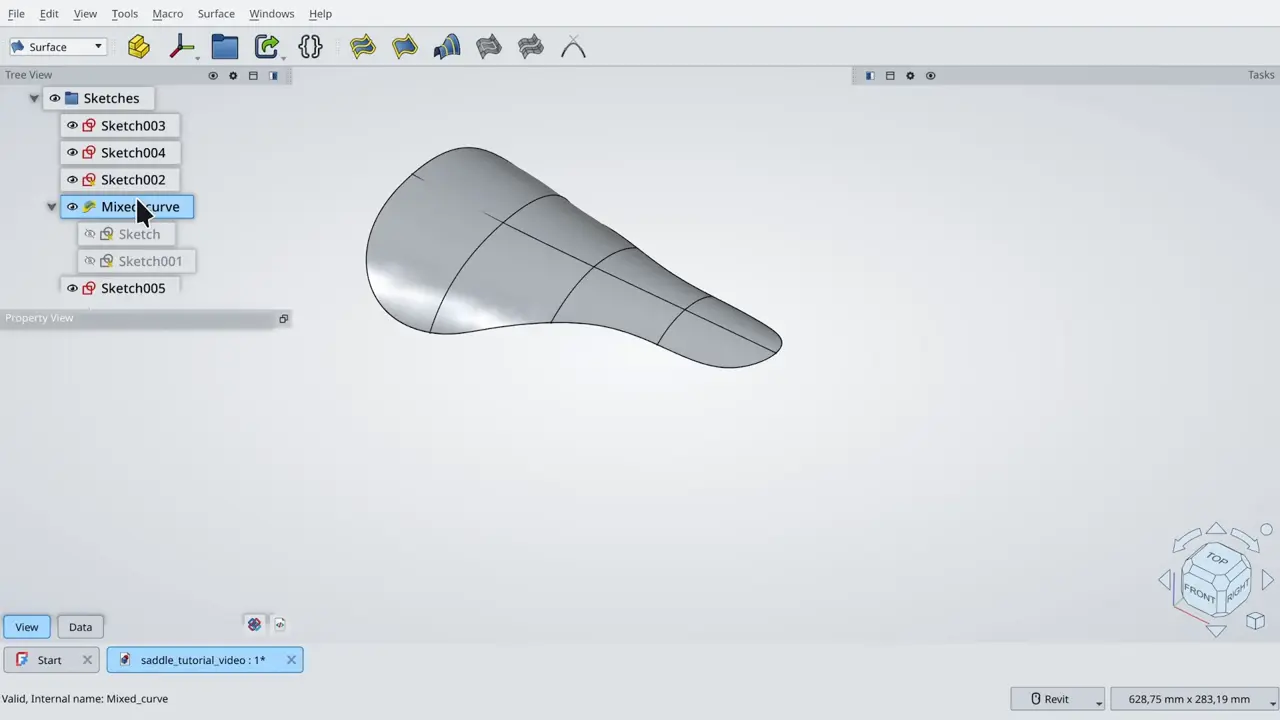Click the red-blue cube icon above tabs
Viewport: 1280px width, 720px height.
click(254, 624)
